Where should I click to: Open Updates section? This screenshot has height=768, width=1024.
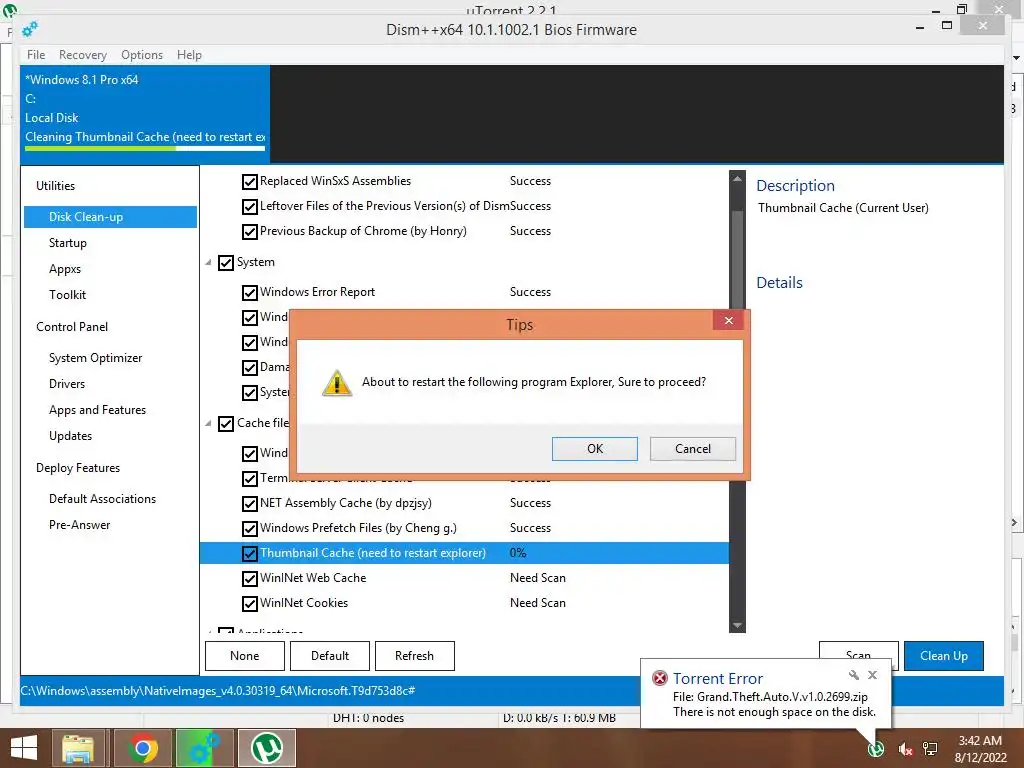coord(71,436)
